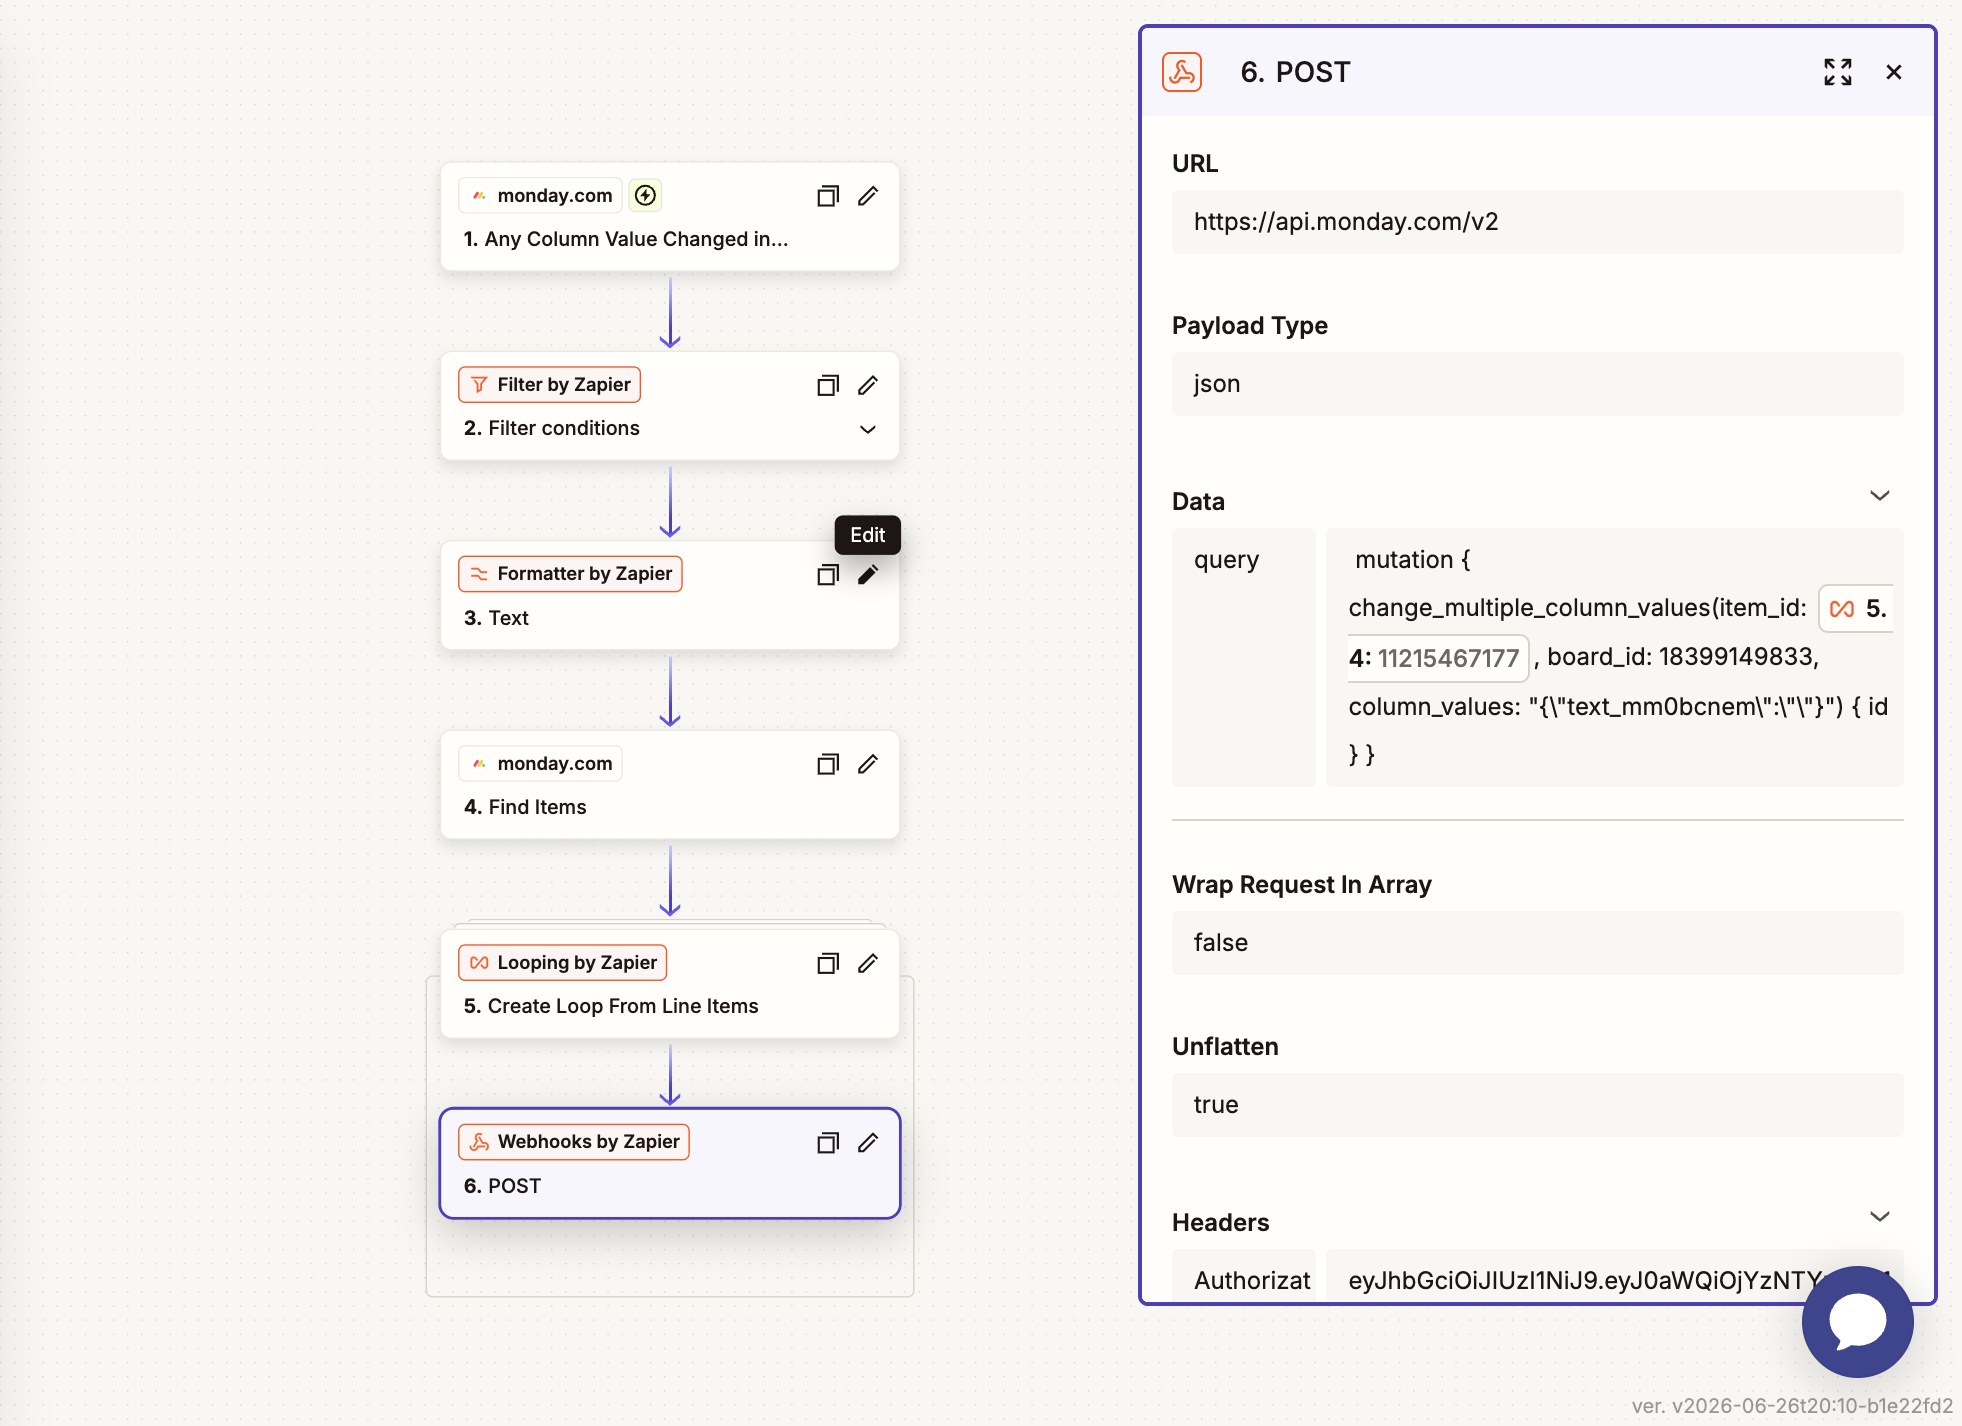This screenshot has height=1426, width=1962.
Task: Select the '4. Find Items' step title
Action: pos(525,807)
